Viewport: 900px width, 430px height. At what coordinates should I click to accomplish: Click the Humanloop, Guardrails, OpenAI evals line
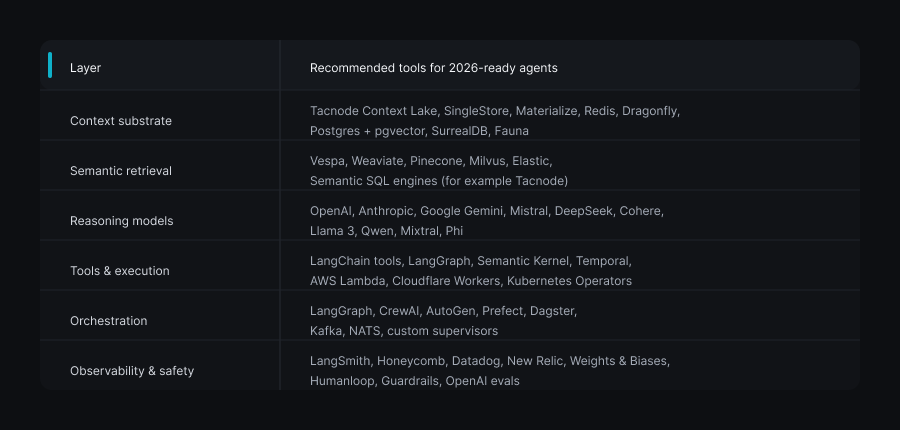[x=414, y=381]
